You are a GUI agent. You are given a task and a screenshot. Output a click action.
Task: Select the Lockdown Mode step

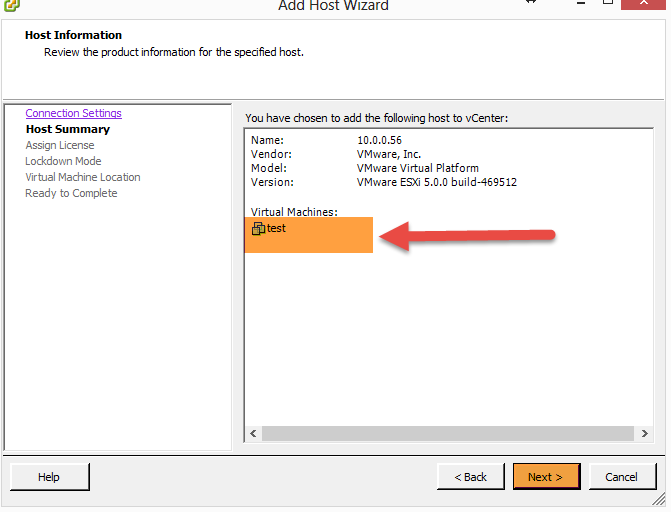point(63,161)
